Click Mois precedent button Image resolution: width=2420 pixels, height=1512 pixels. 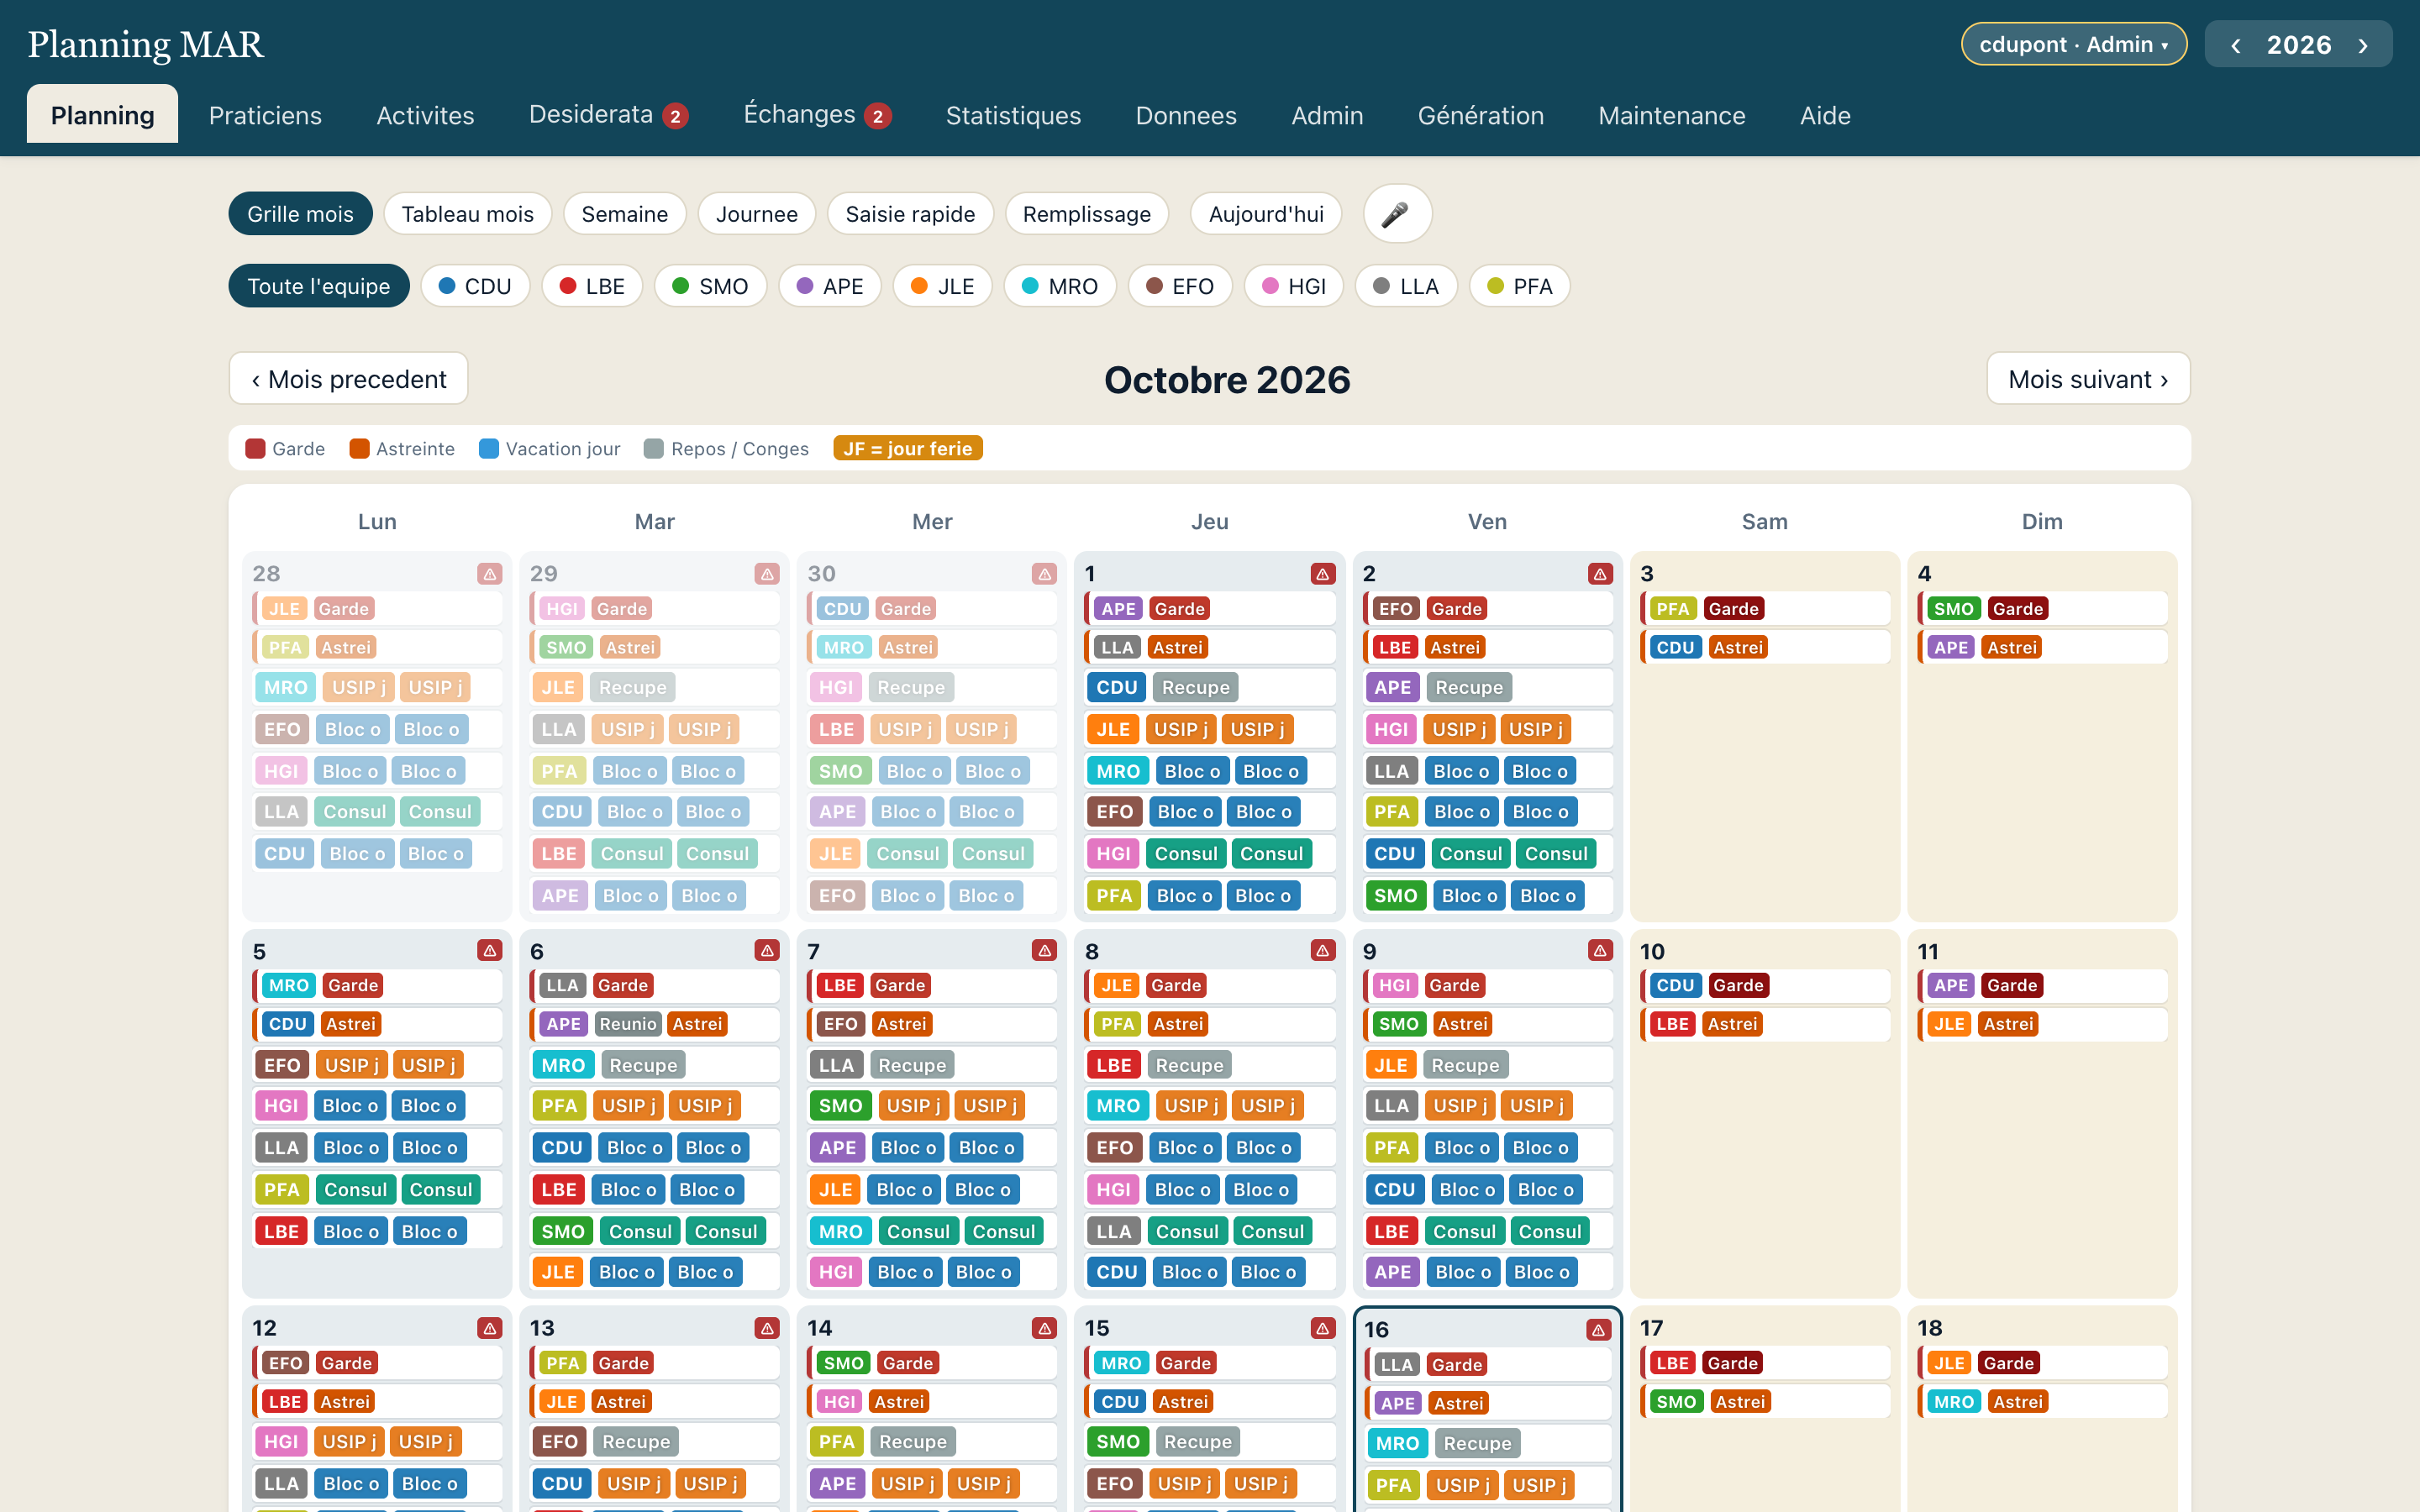348,379
